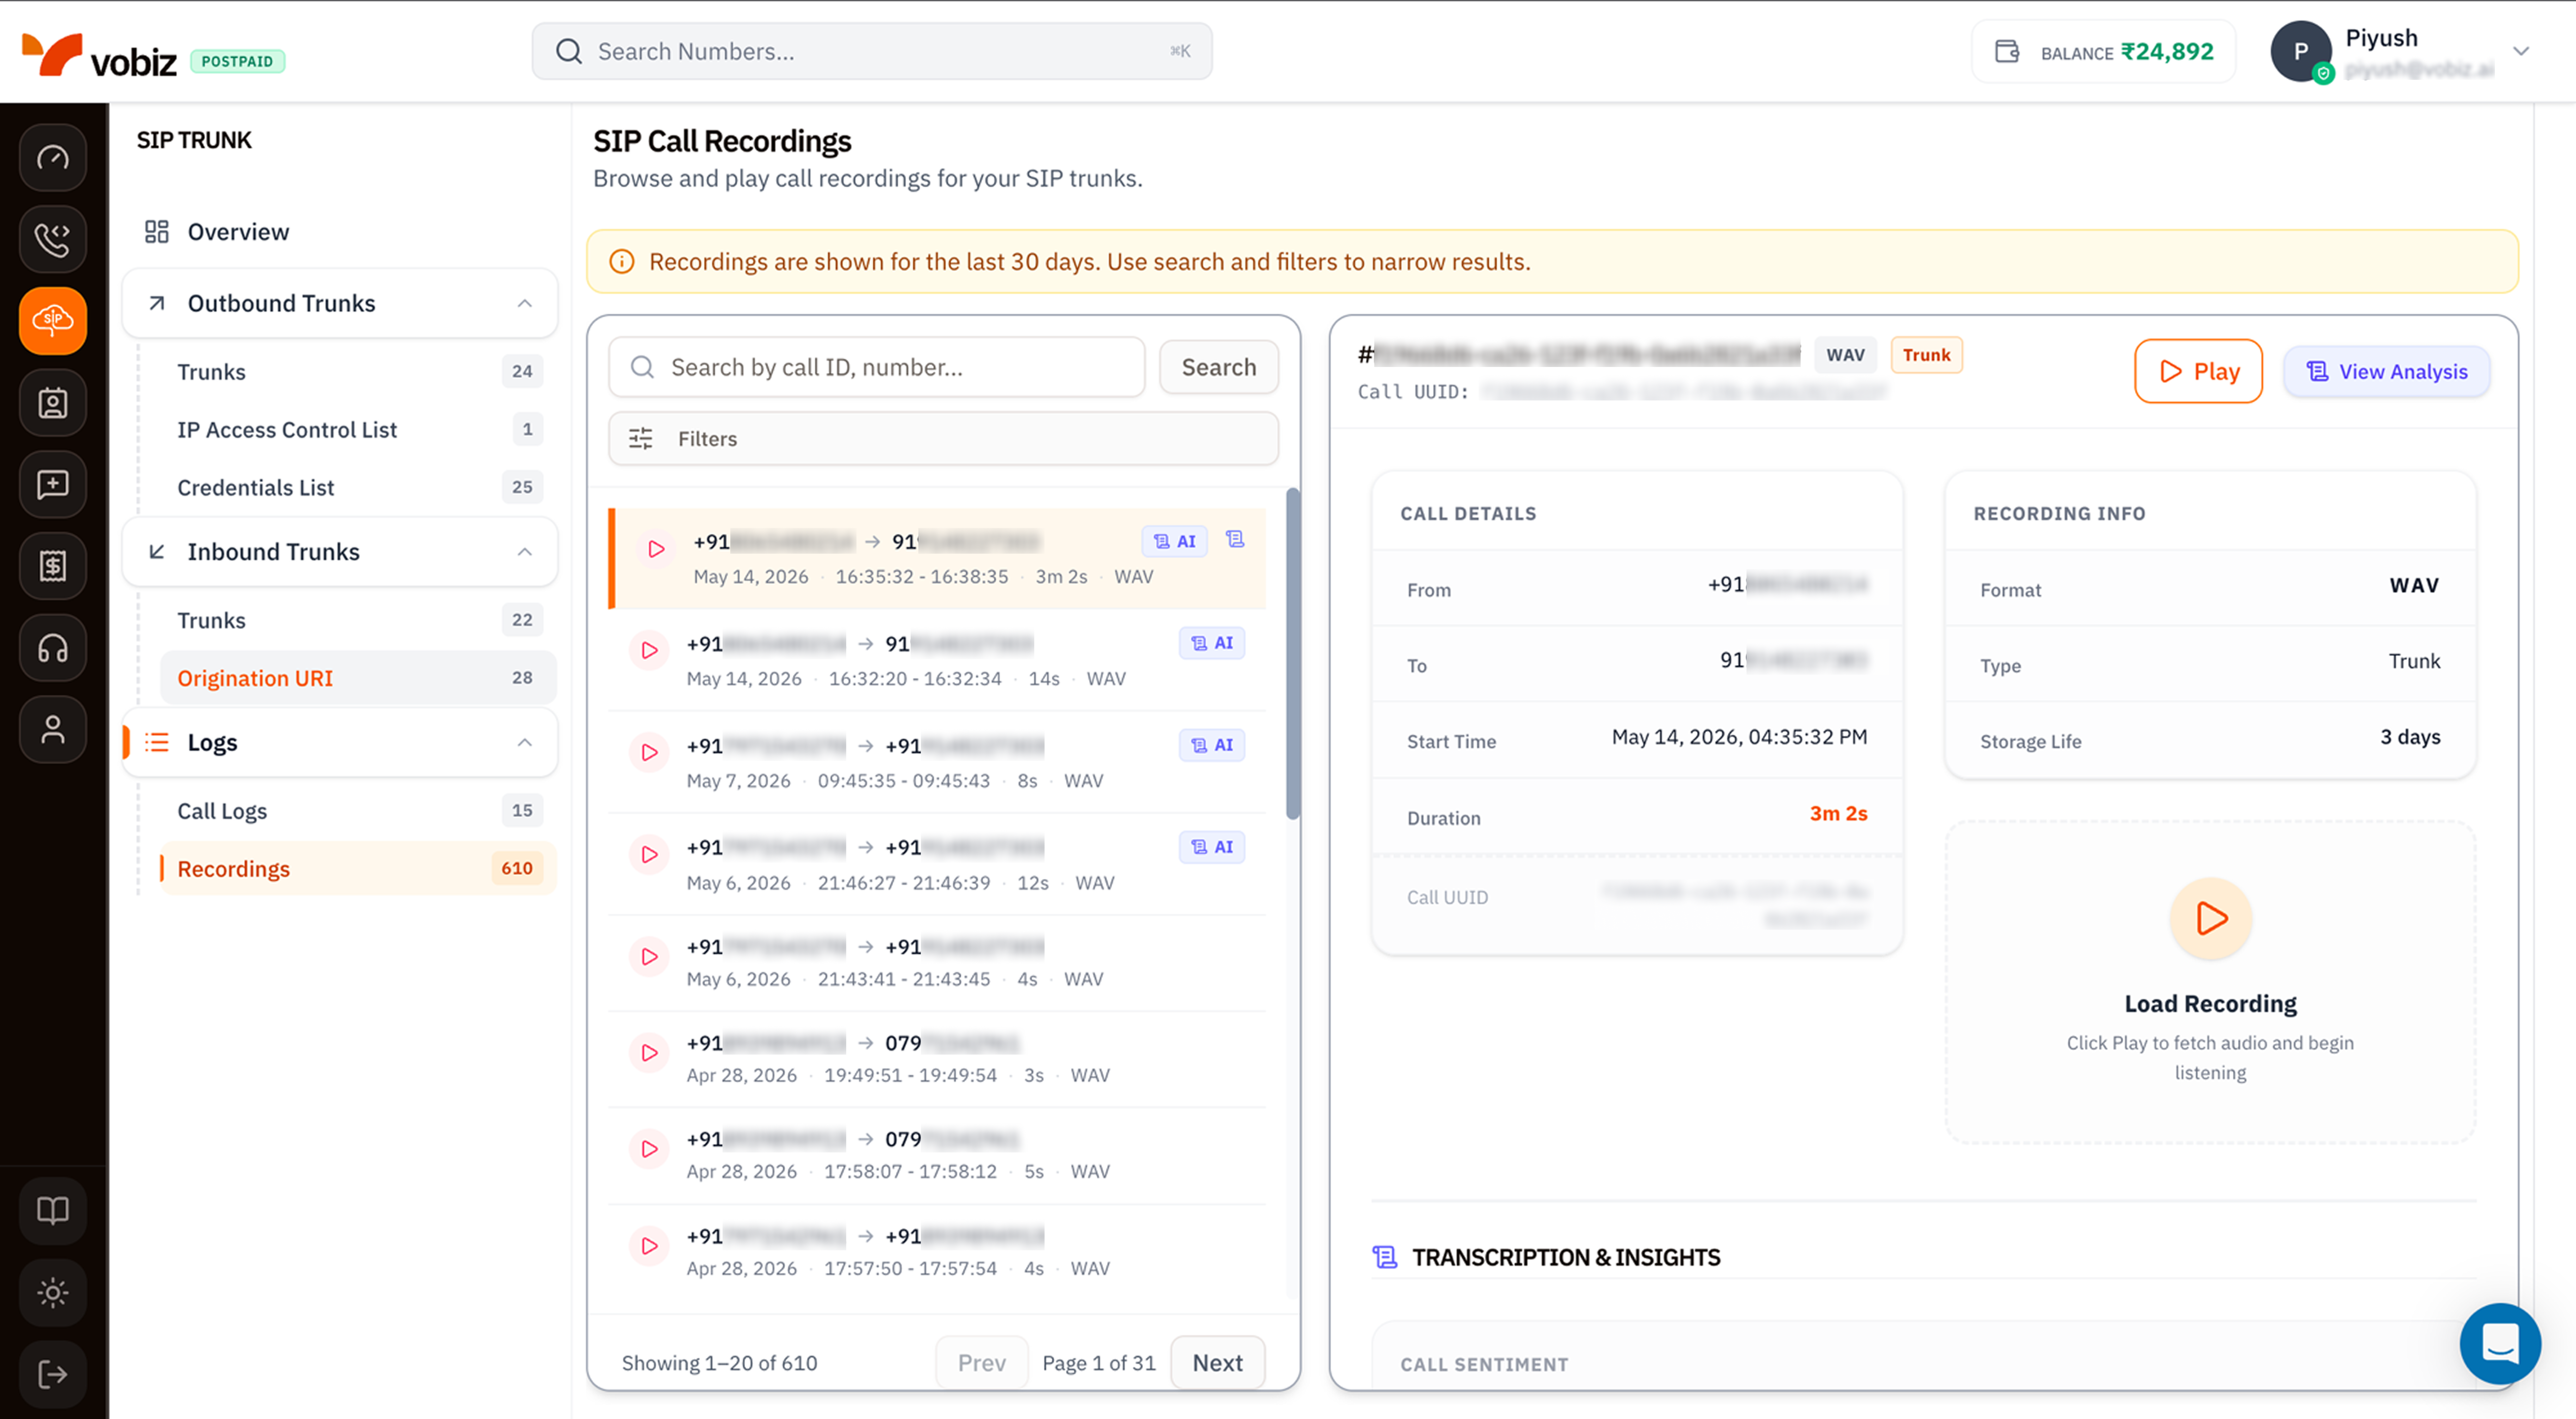Click AI badge on 21:46:27 recording
Image resolution: width=2576 pixels, height=1419 pixels.
click(x=1212, y=847)
